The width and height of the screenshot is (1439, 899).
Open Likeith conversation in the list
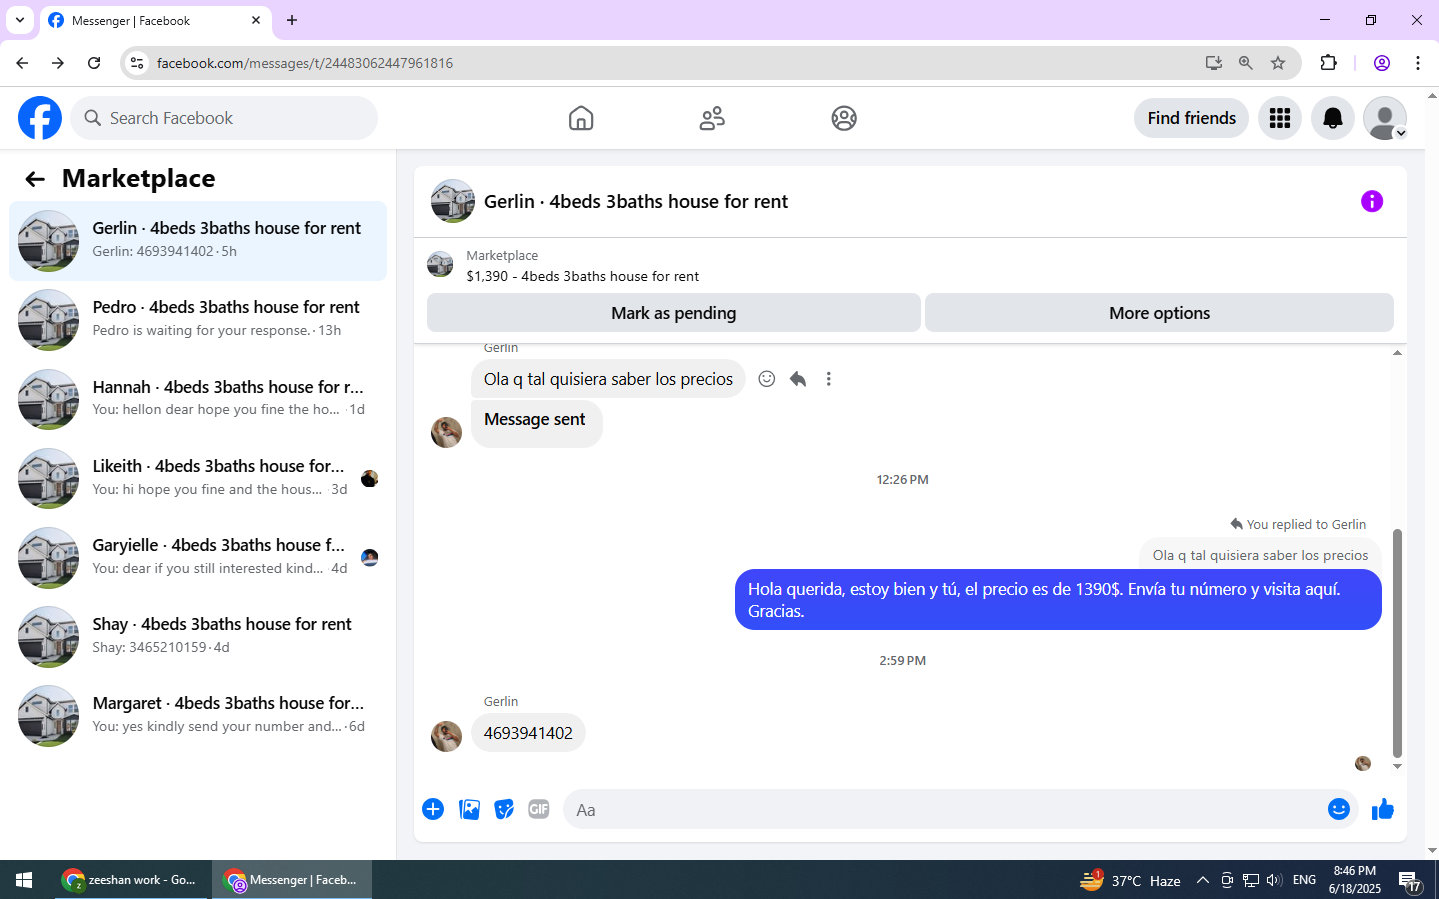(x=198, y=478)
